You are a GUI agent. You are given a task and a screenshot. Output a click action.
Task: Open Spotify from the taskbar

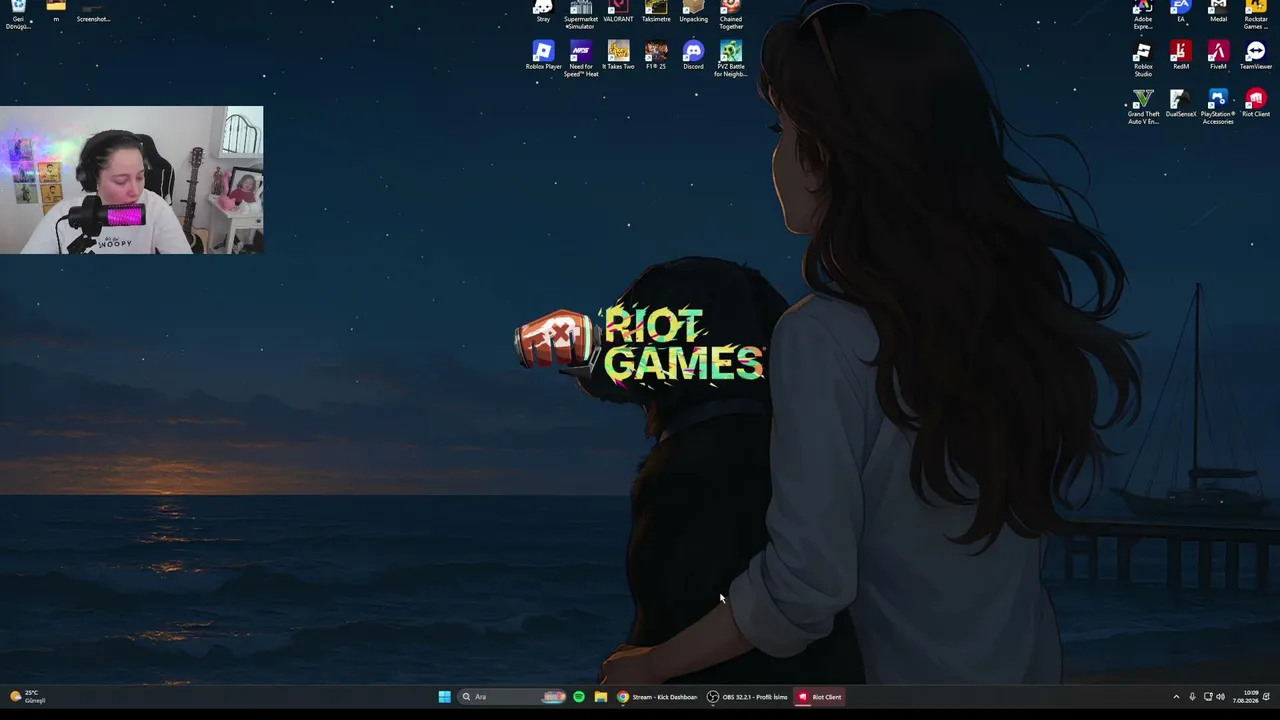coord(579,697)
